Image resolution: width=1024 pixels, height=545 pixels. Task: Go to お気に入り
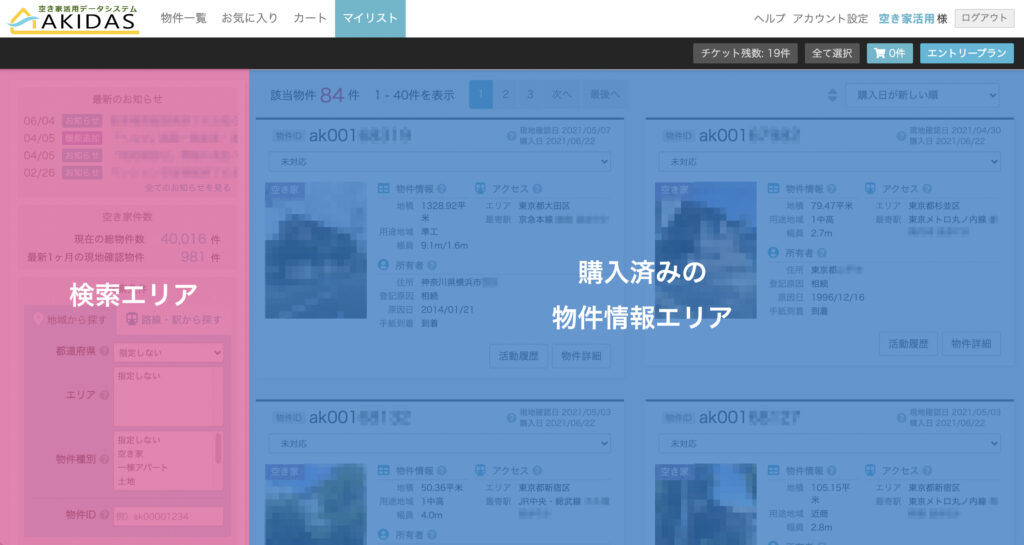pos(249,18)
